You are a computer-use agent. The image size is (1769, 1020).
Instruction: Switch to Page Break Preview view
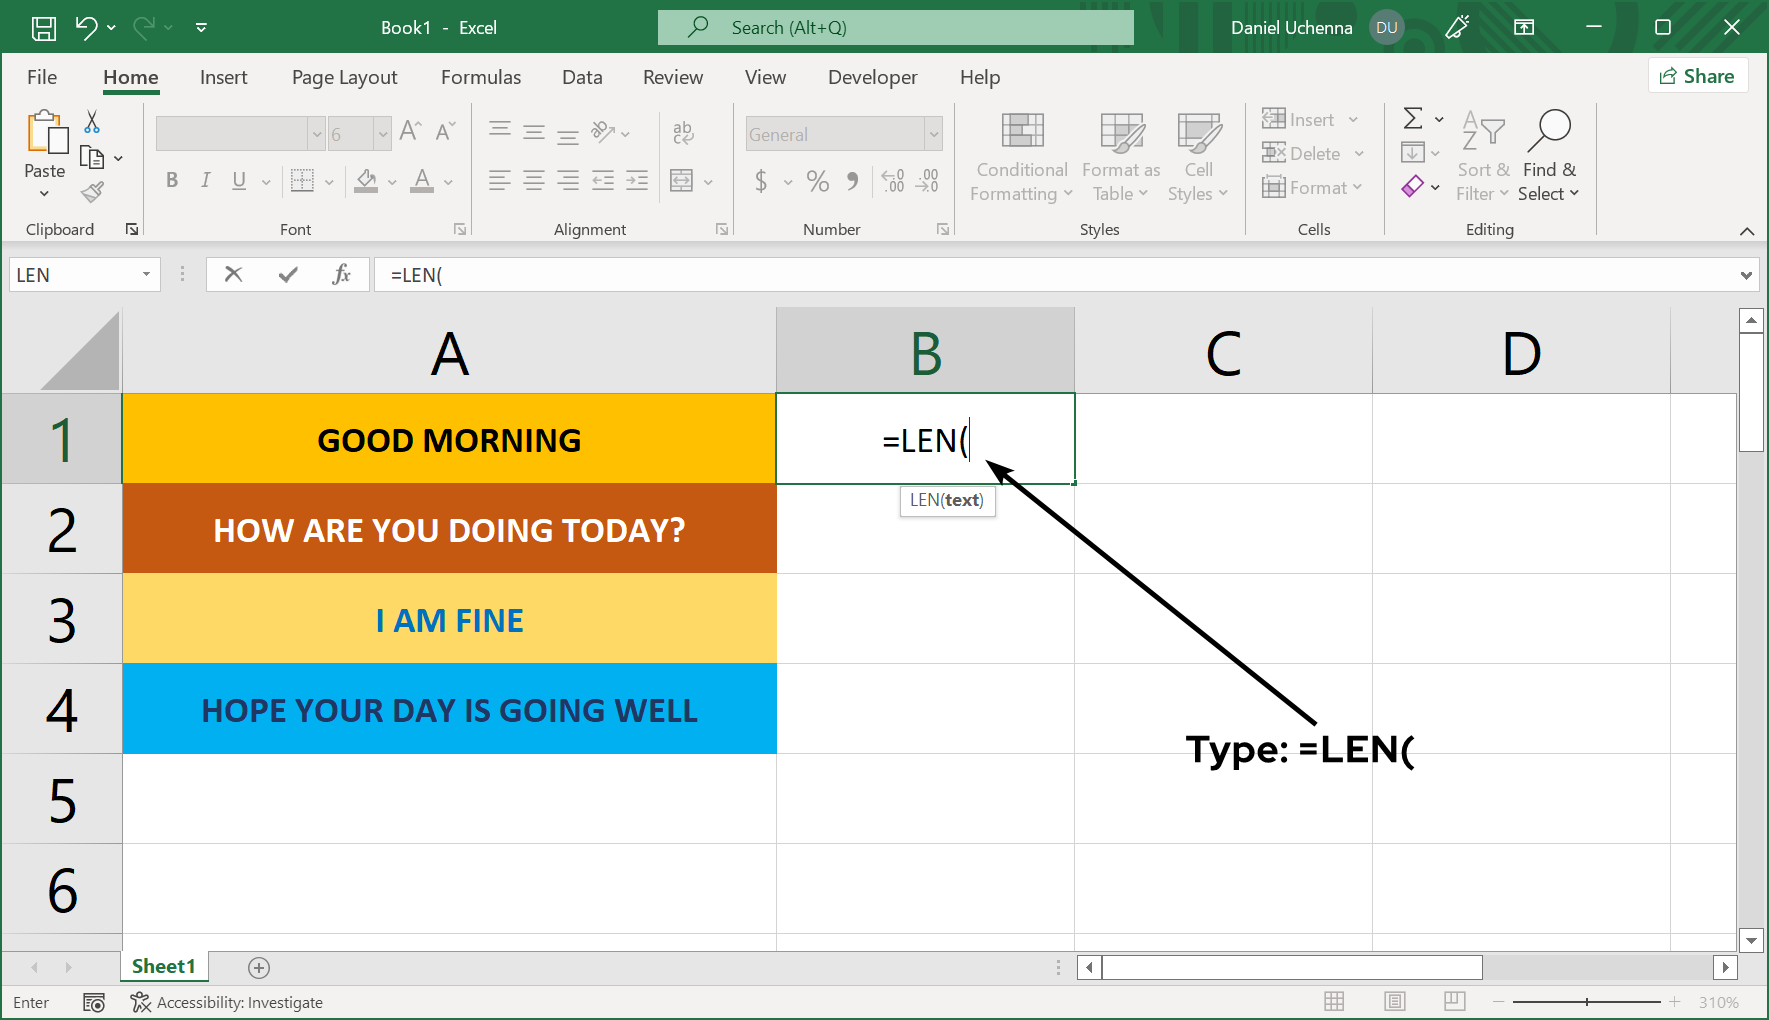[1455, 1001]
